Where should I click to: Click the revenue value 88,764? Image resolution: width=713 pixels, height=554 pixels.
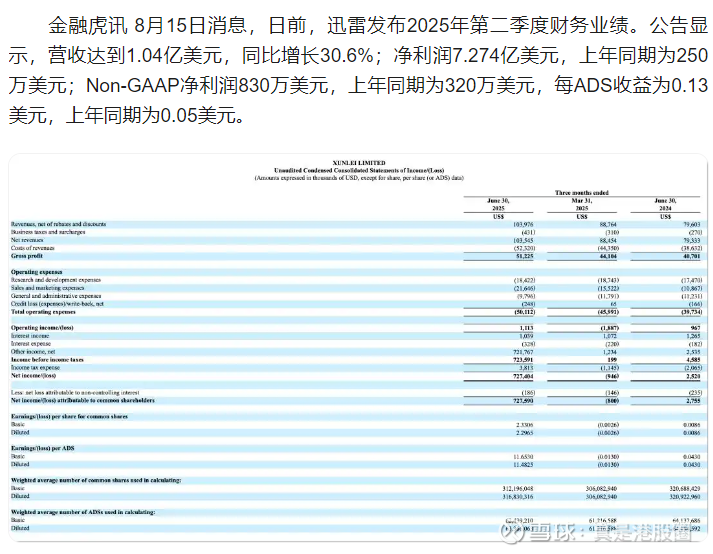[608, 225]
